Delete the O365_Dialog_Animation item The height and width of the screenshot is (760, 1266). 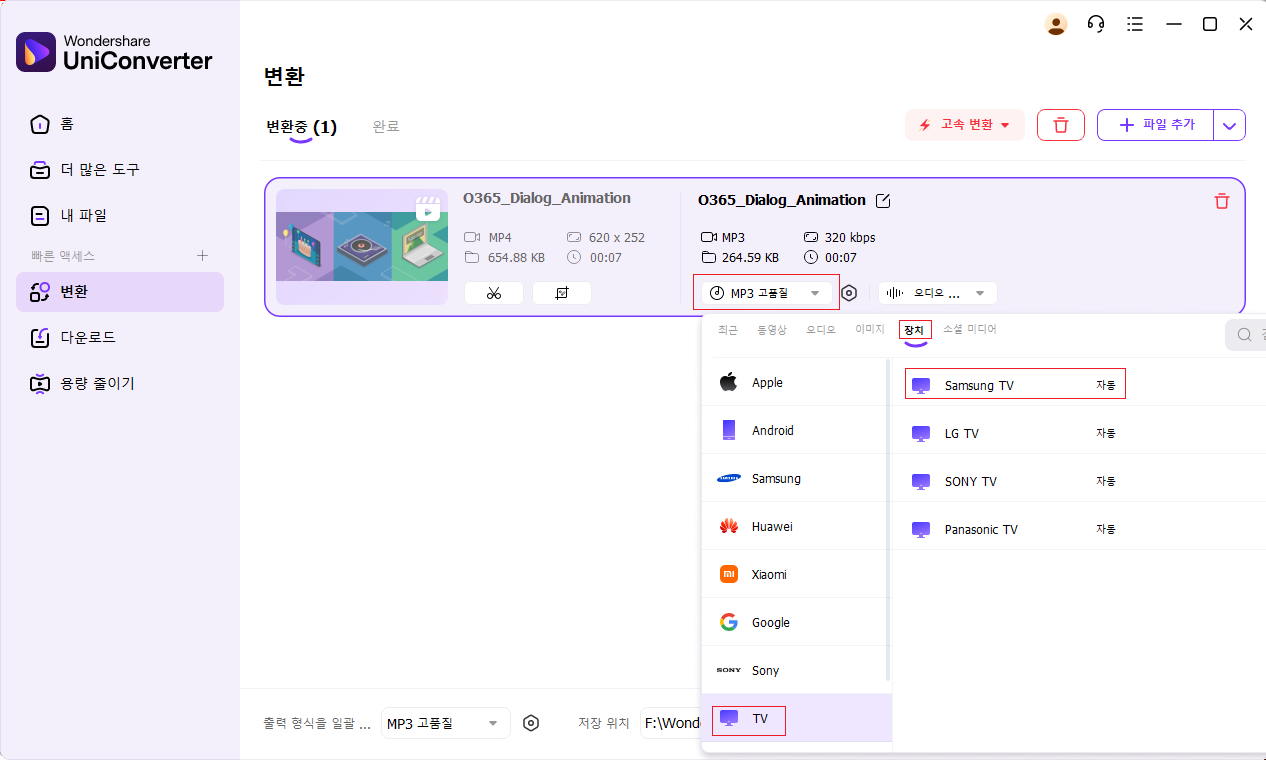point(1221,201)
